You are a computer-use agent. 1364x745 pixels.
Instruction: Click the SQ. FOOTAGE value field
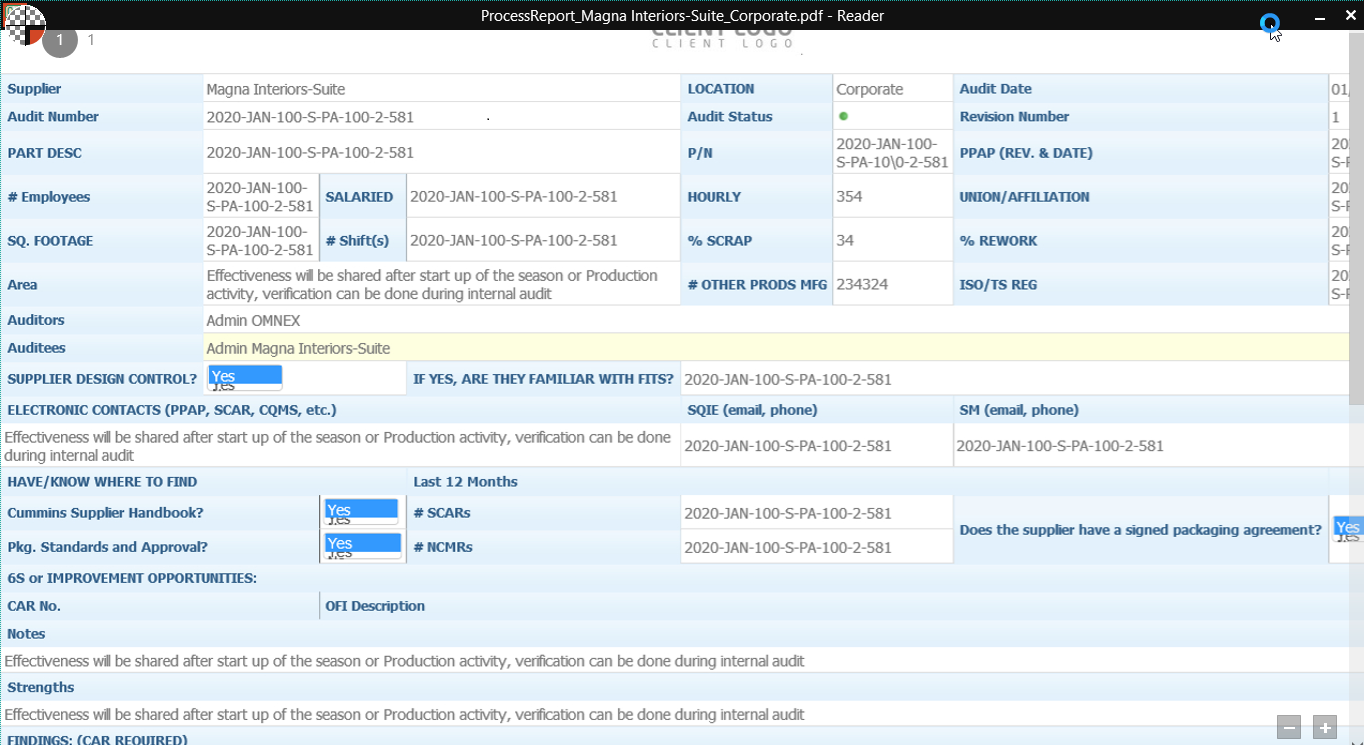pyautogui.click(x=260, y=241)
